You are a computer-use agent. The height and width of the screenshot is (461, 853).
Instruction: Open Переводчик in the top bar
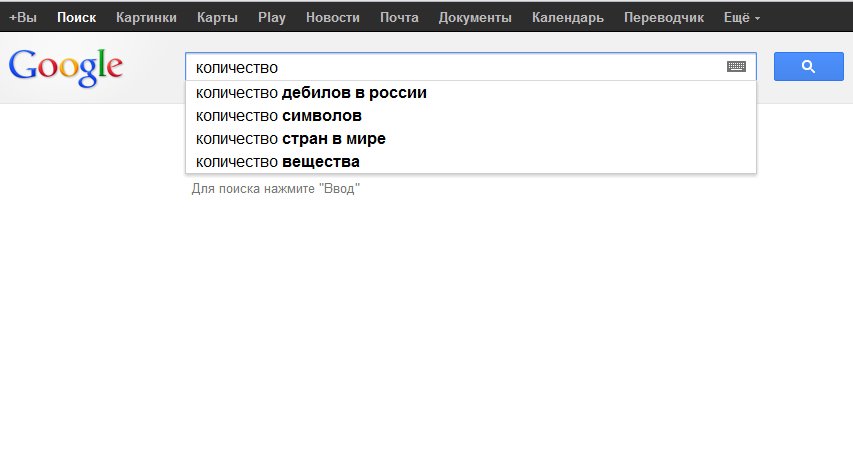point(664,17)
